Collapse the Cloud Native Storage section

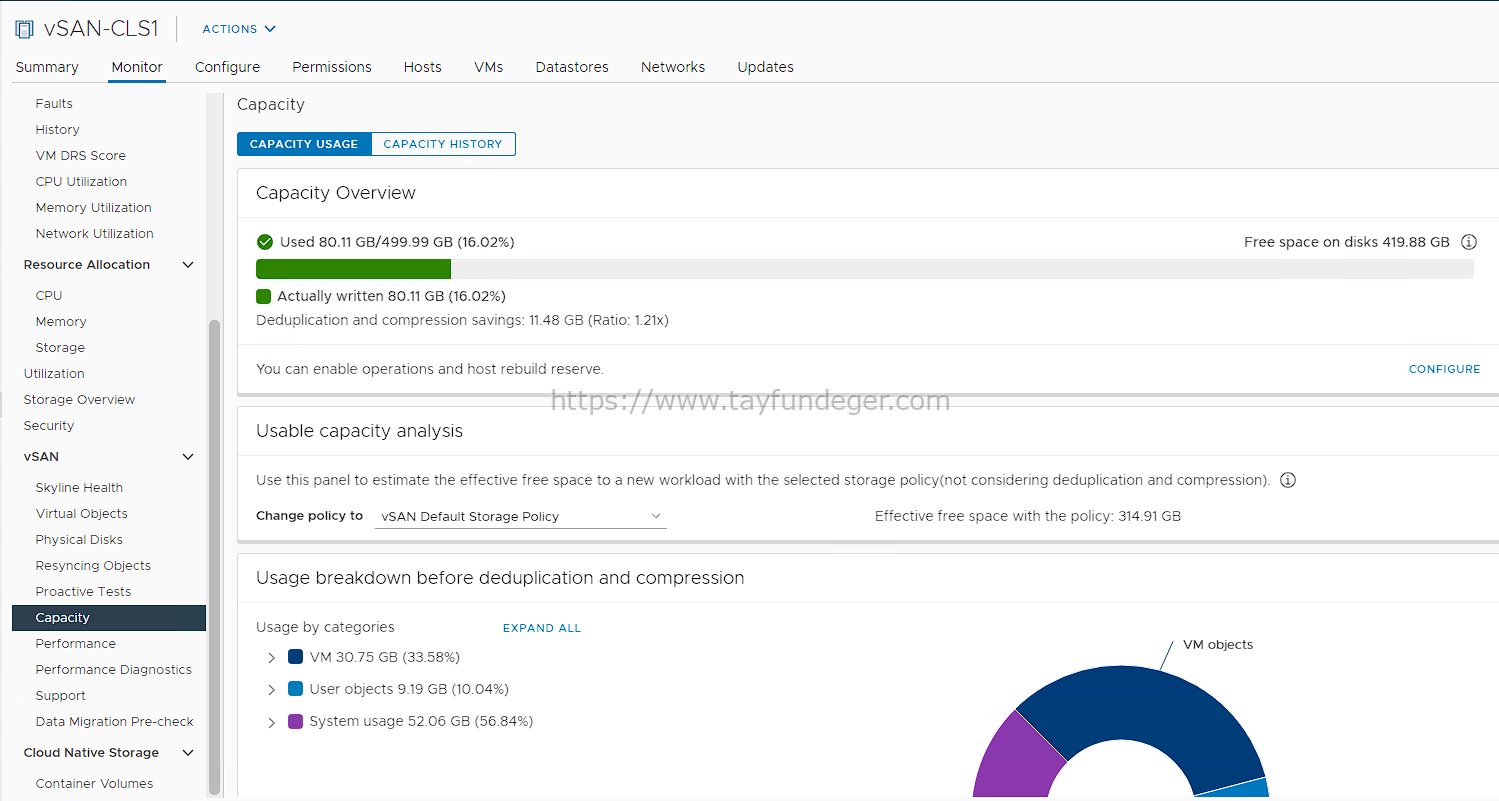tap(188, 753)
